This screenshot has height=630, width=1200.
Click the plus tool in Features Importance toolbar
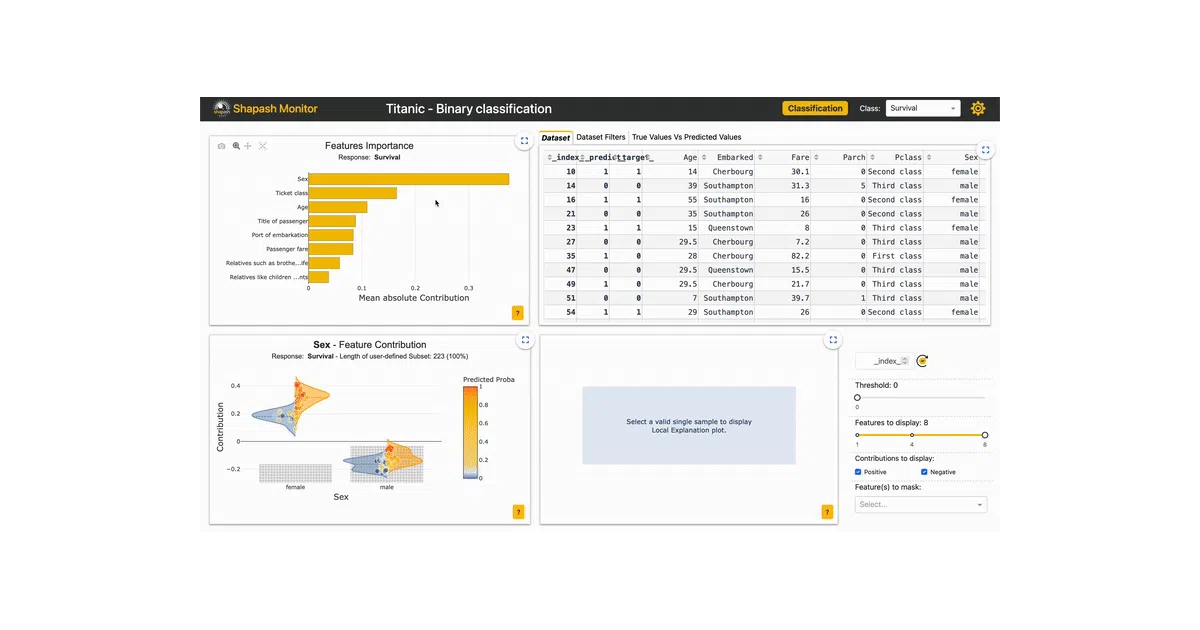click(248, 146)
